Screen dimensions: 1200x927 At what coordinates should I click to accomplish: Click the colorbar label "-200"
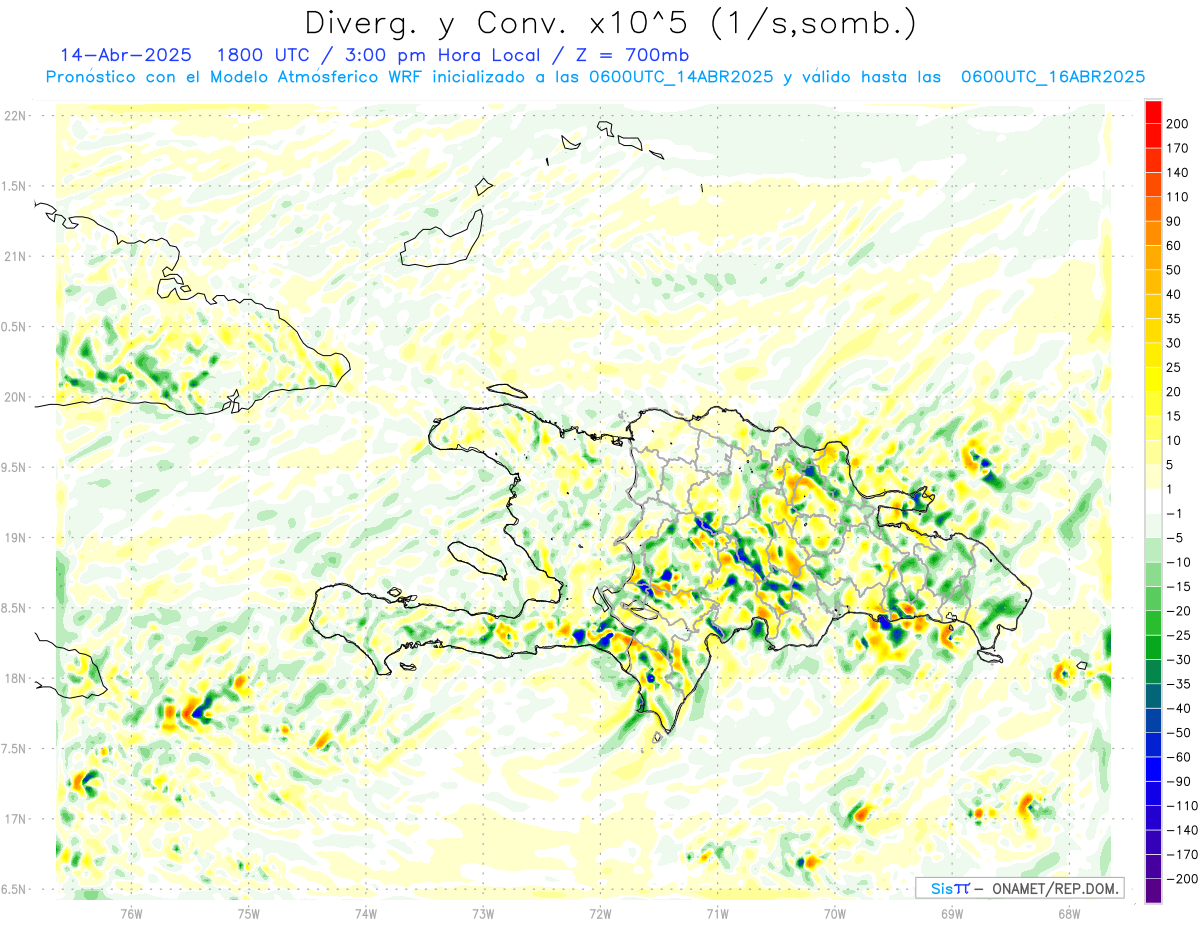(1180, 879)
